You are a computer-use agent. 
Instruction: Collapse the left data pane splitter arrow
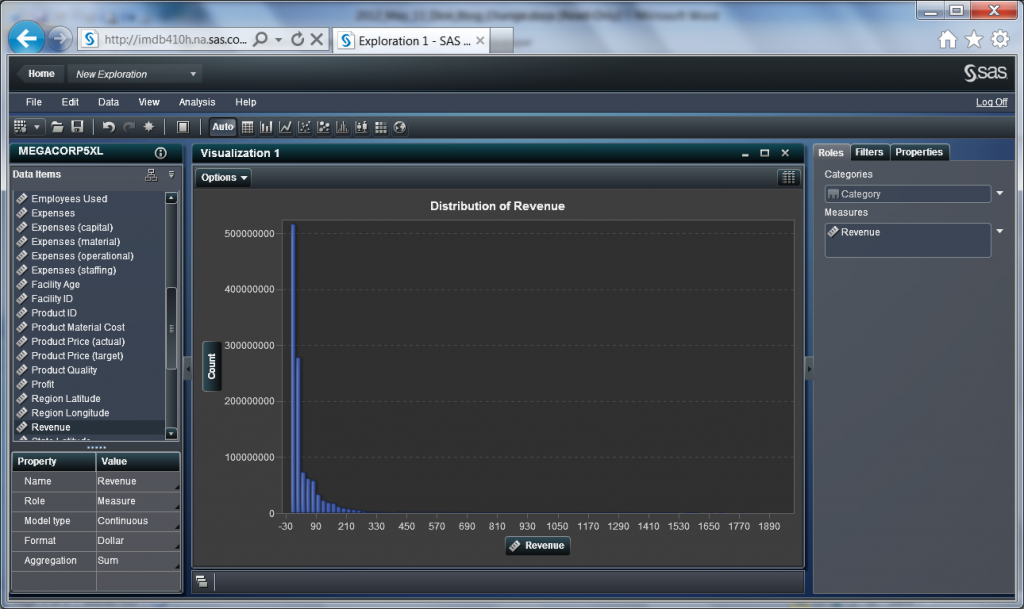tap(186, 369)
